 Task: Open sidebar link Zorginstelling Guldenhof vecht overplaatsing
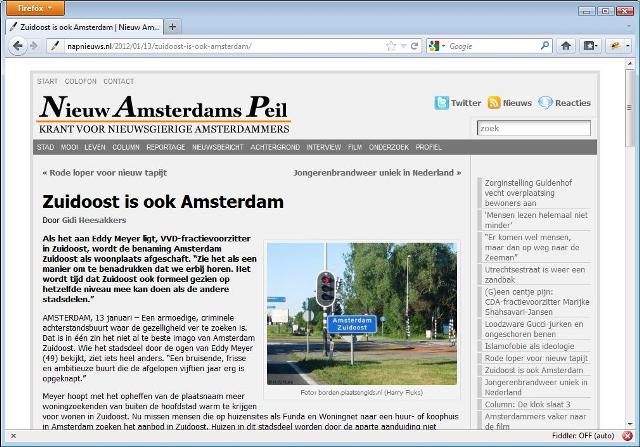(x=528, y=193)
